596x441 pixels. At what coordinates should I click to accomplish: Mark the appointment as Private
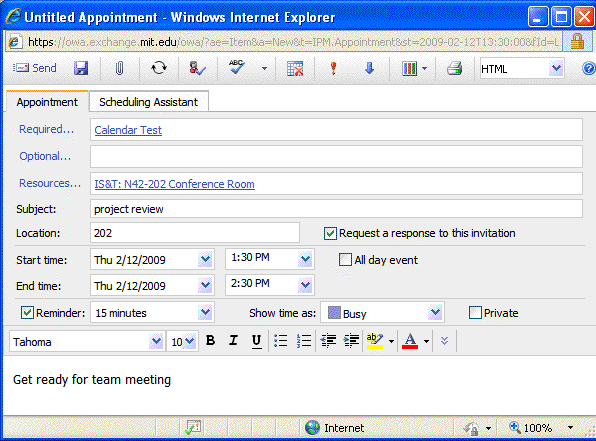click(475, 313)
